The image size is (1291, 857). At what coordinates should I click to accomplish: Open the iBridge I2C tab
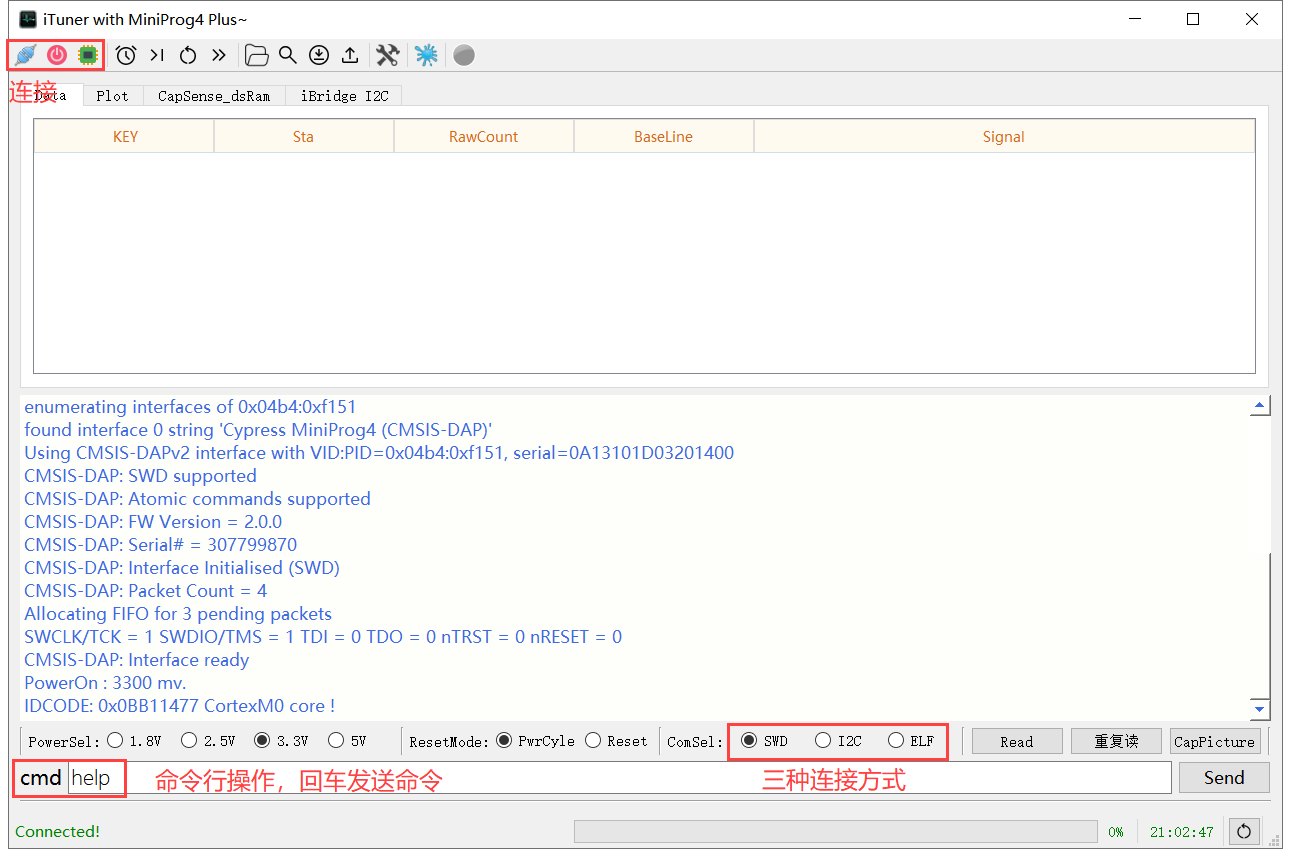tap(344, 96)
